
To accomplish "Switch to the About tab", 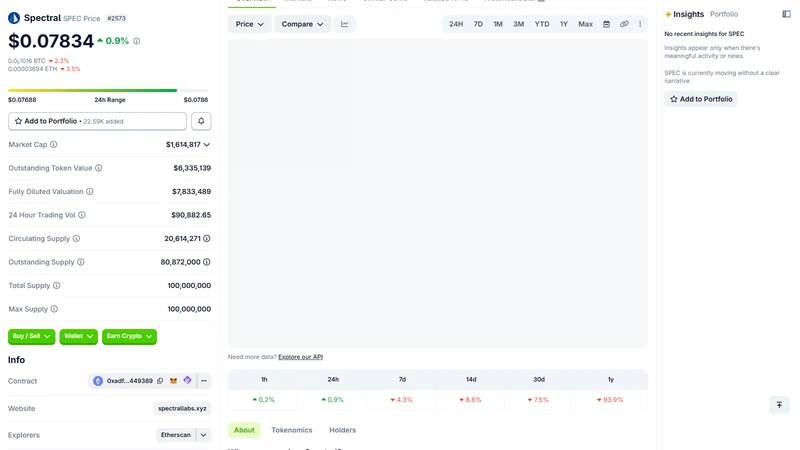I will (244, 430).
